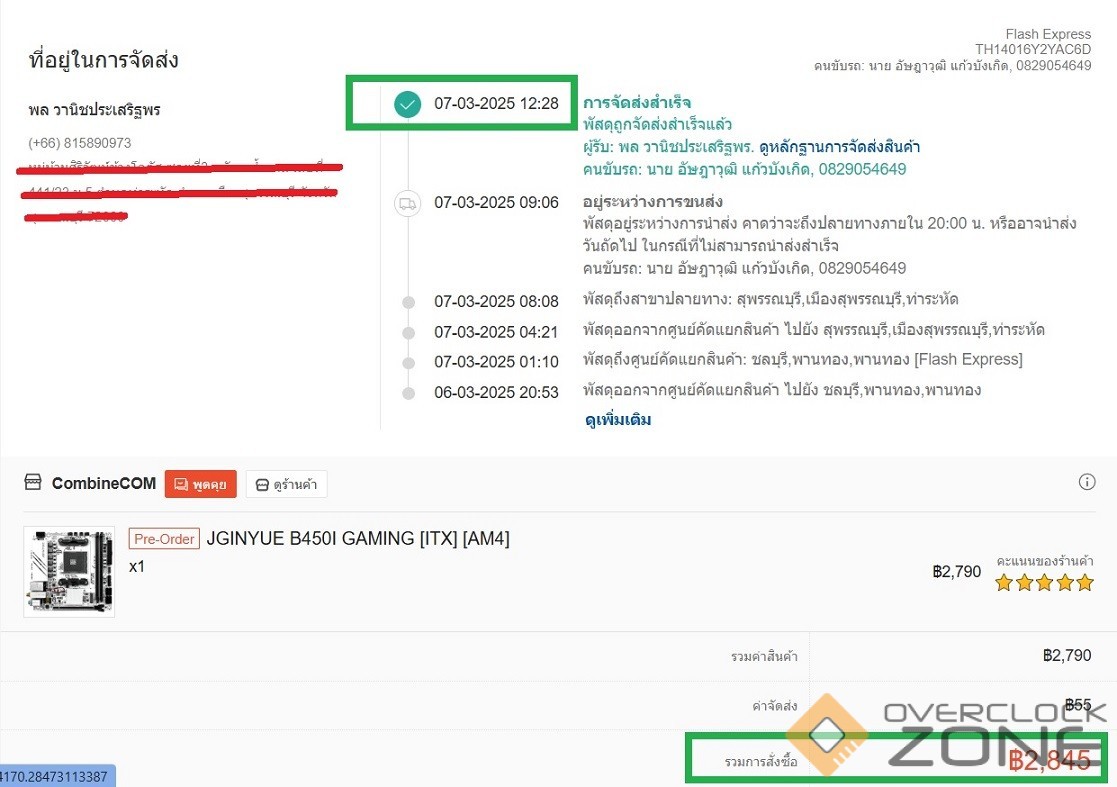Viewport: 1117px width, 787px height.
Task: Click the orange chat button พูดคุย
Action: (200, 484)
